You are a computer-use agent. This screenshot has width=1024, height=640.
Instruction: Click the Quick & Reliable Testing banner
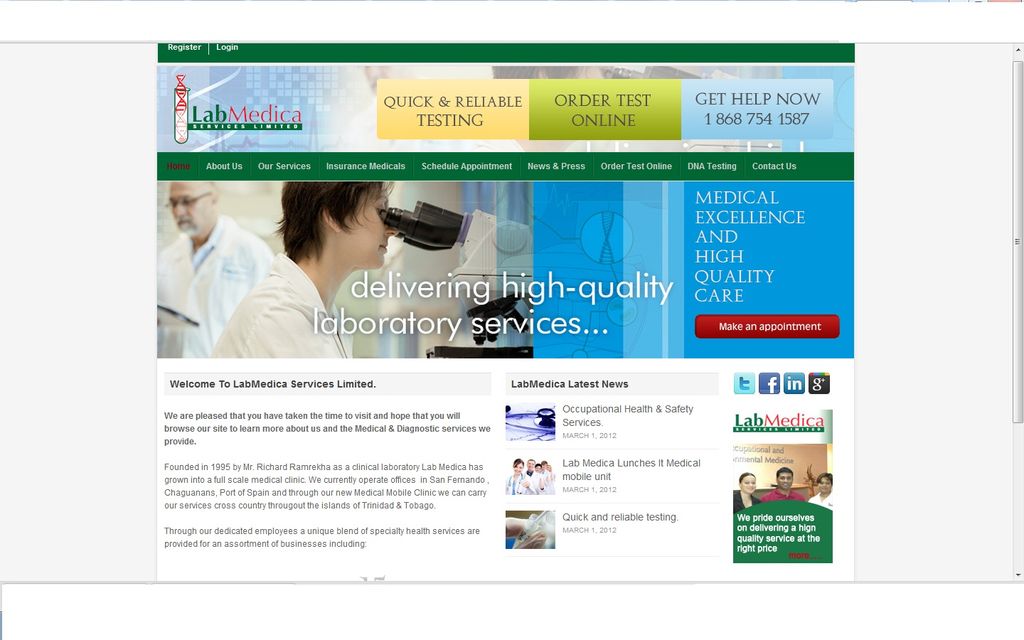click(x=453, y=110)
